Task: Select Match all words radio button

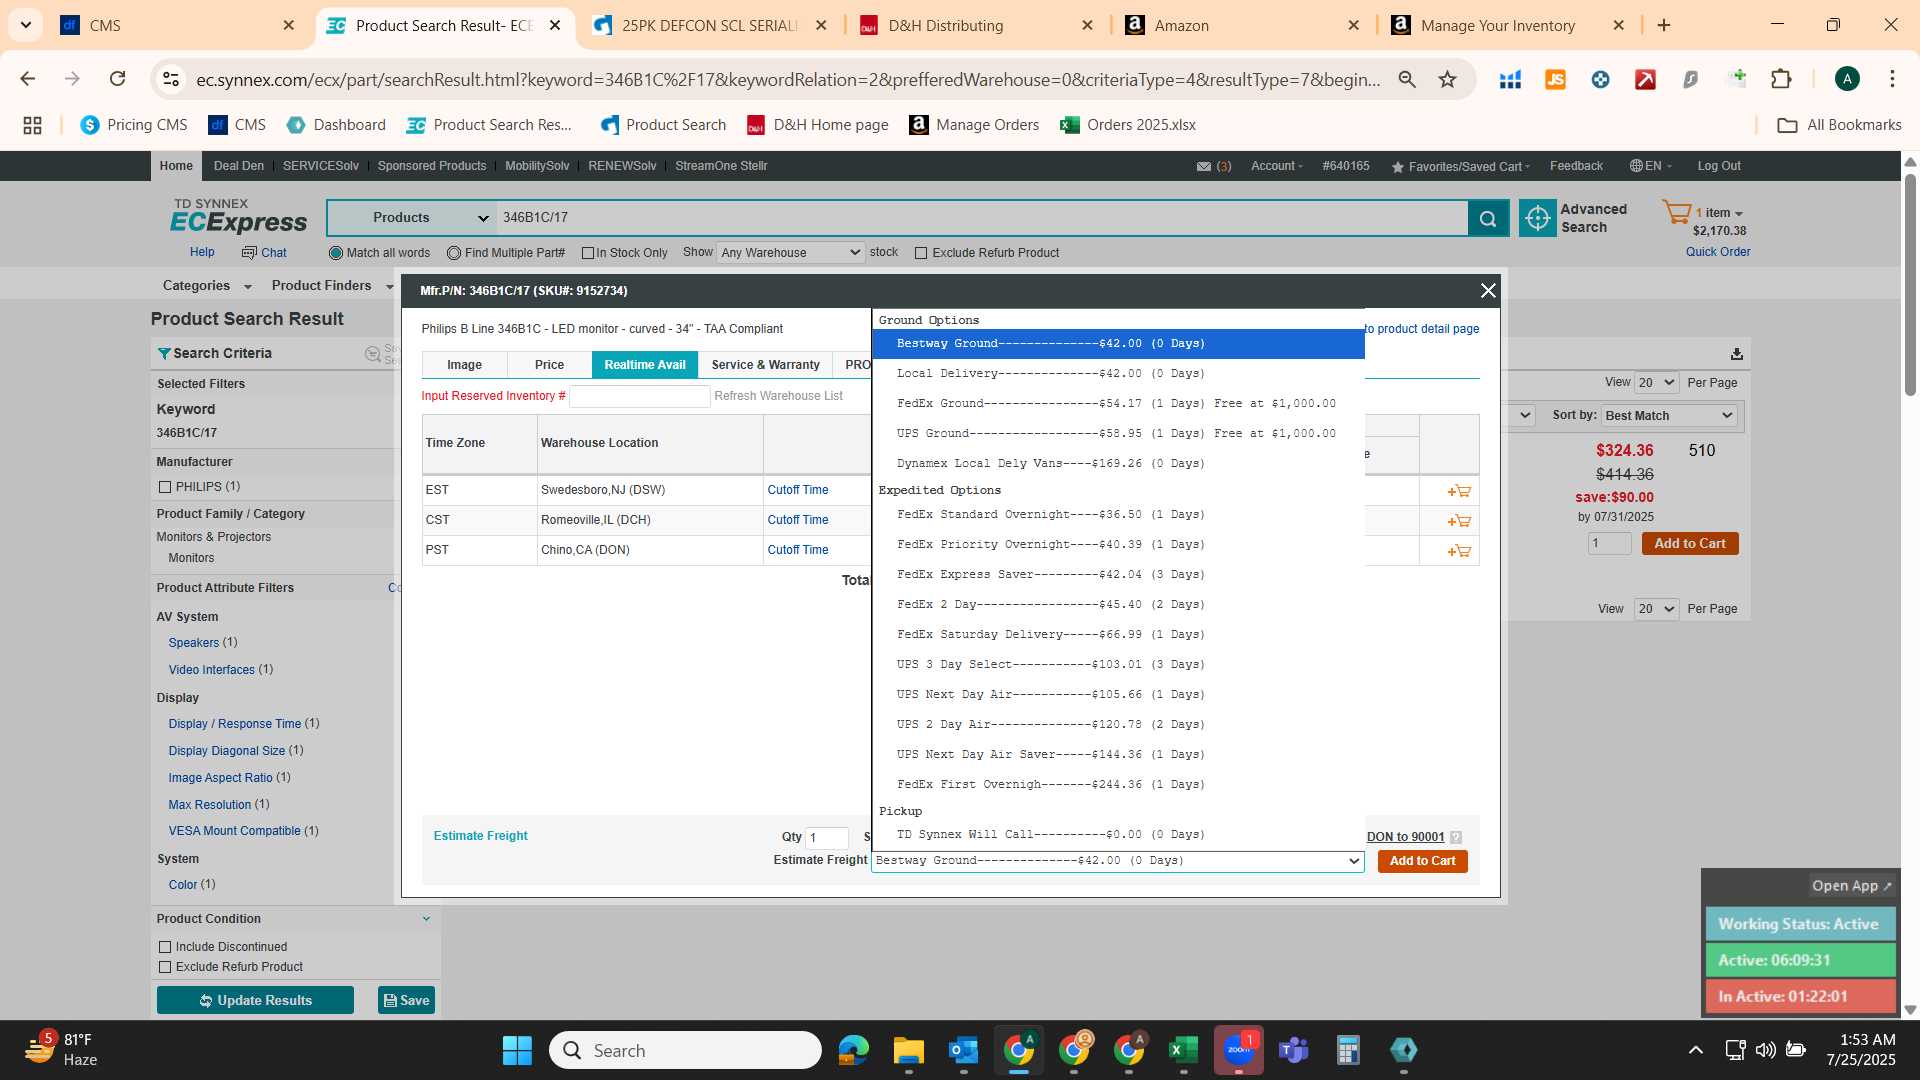Action: click(x=336, y=253)
